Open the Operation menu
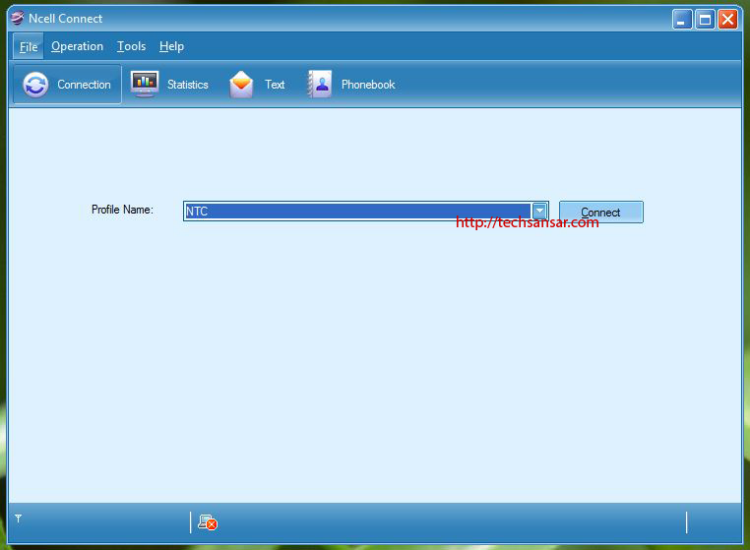The image size is (750, 550). (77, 46)
